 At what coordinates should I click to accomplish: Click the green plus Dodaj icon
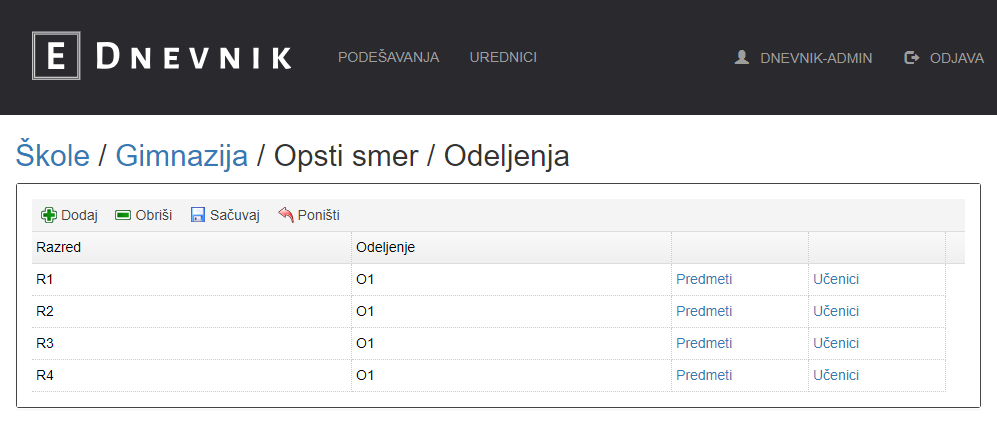pyautogui.click(x=48, y=215)
